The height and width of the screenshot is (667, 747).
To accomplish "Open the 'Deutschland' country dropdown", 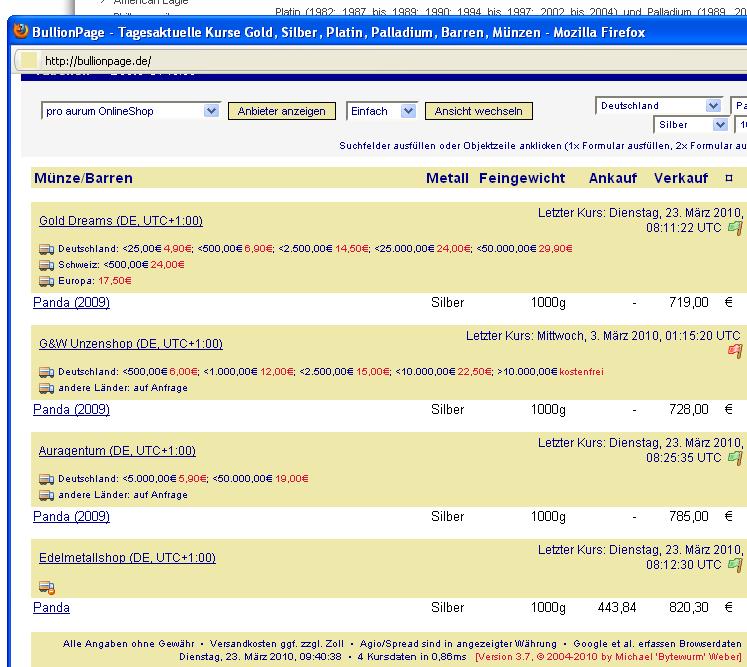I will coord(713,106).
